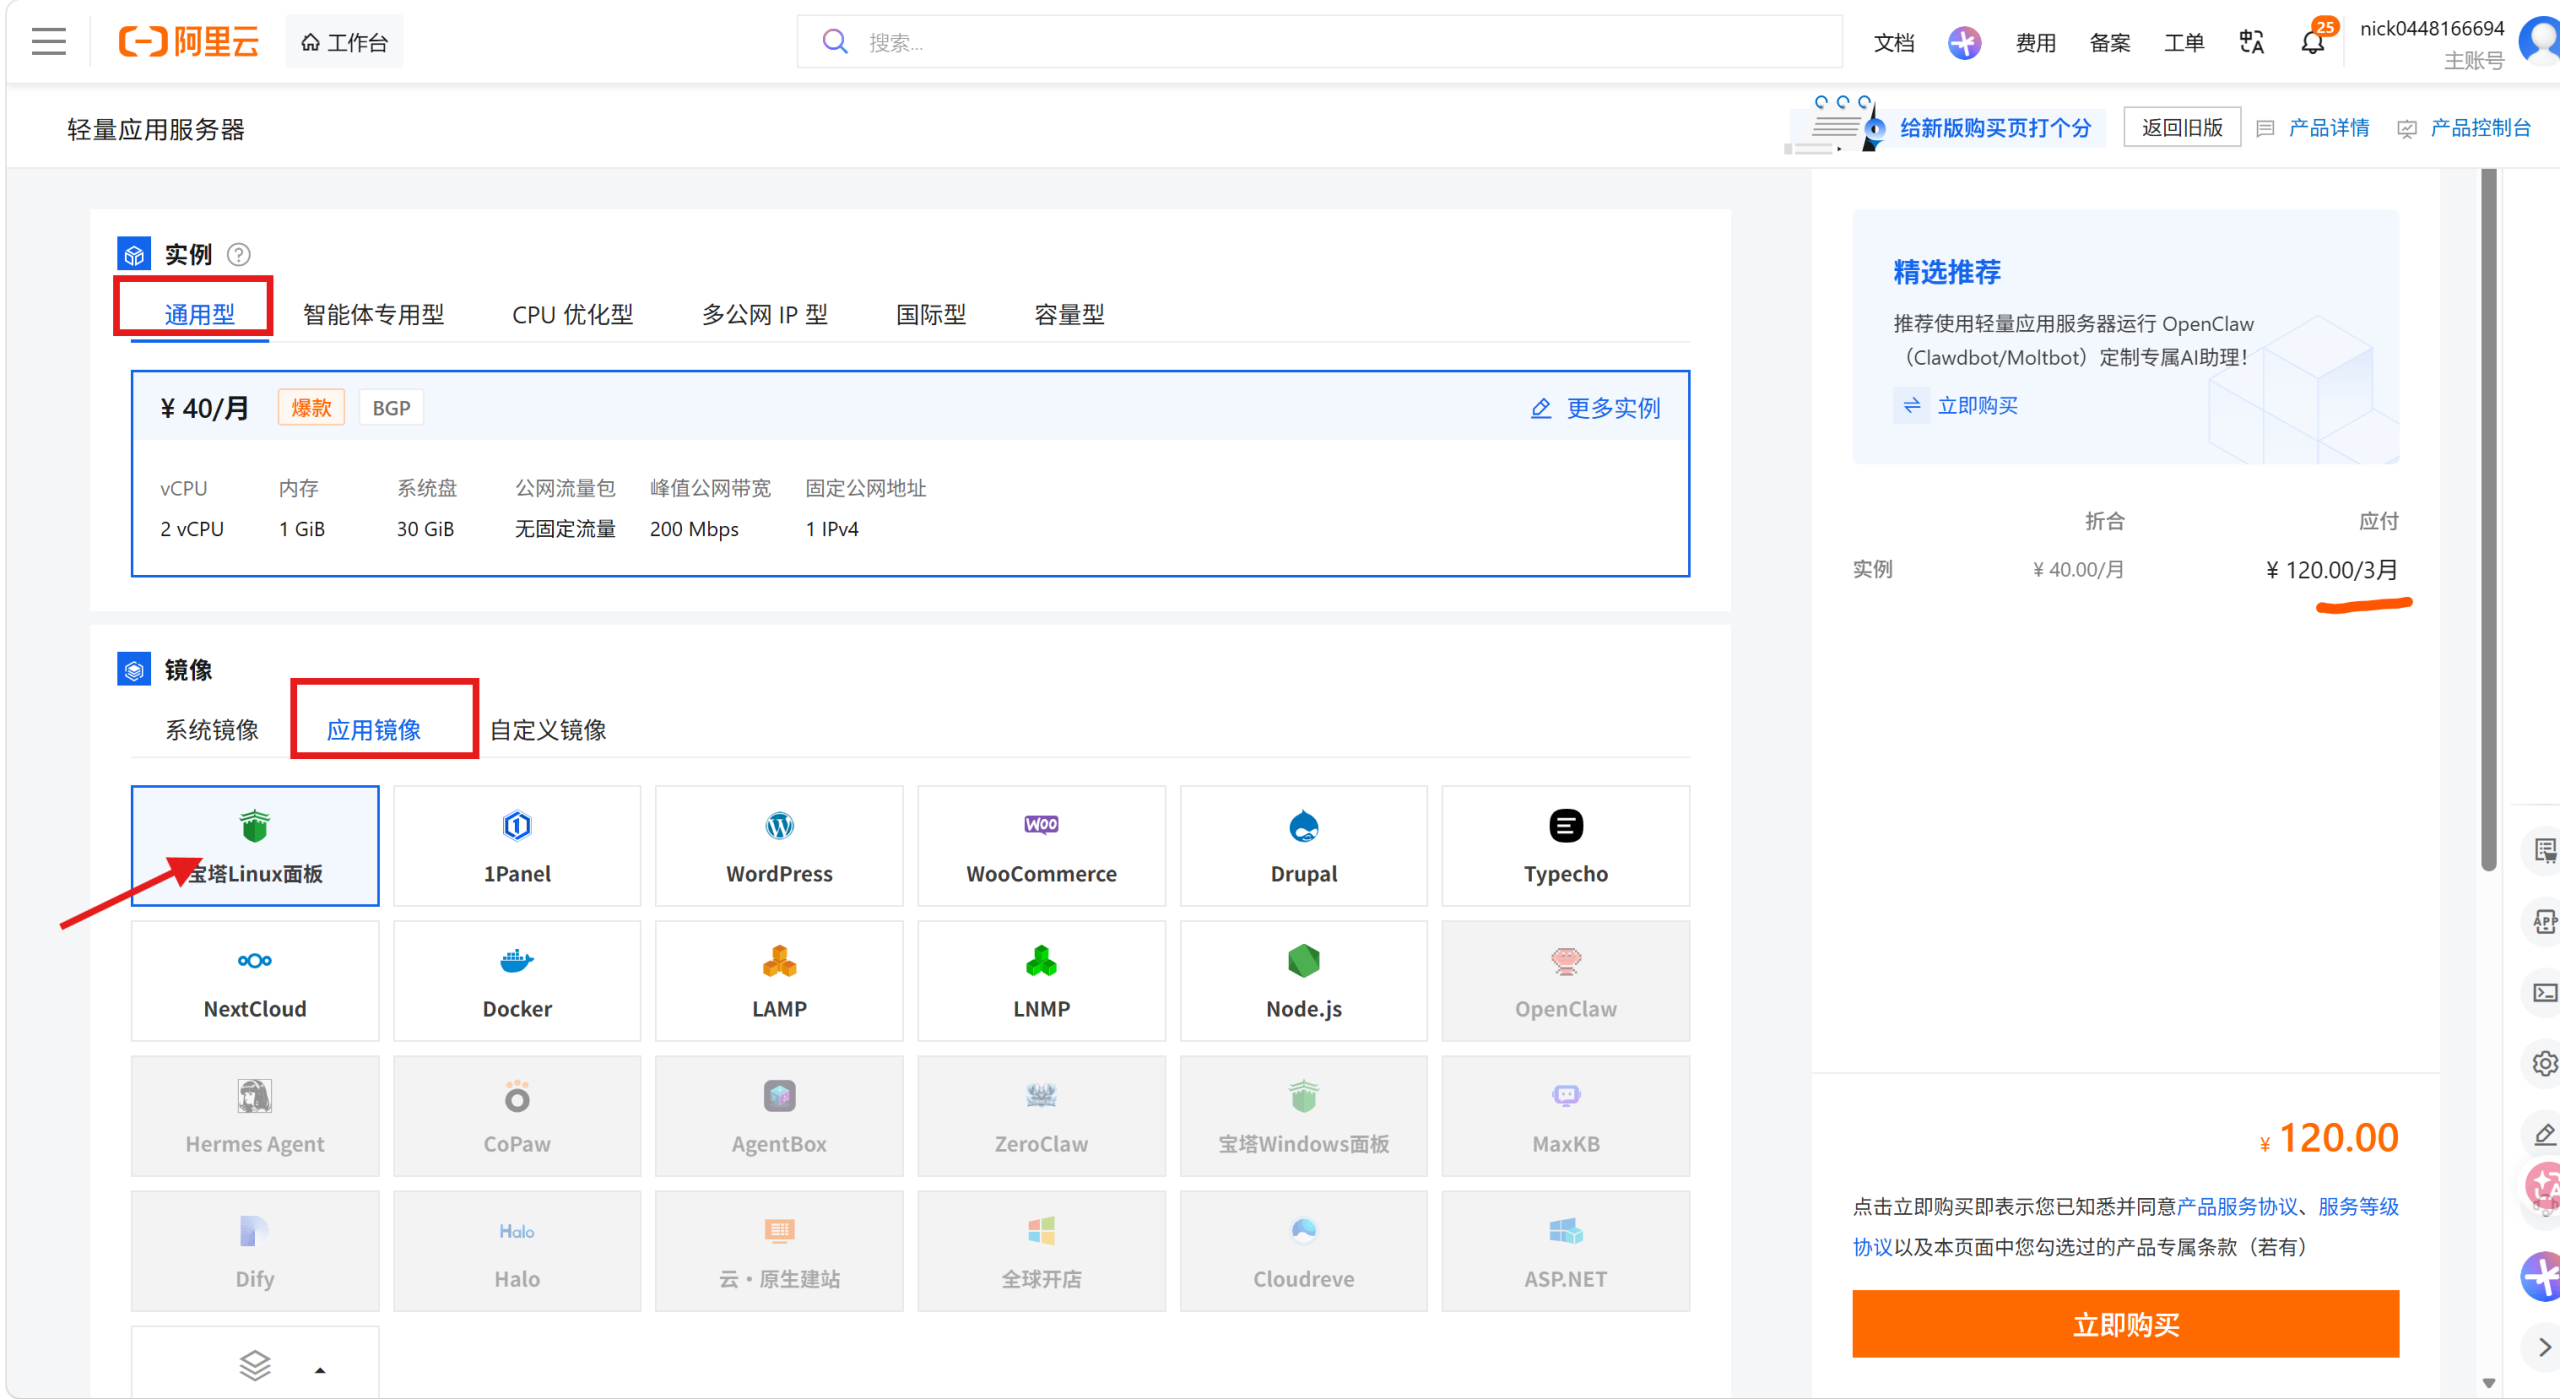This screenshot has height=1399, width=2560.
Task: Switch to the 多公网 IP 型 tab
Action: click(765, 315)
